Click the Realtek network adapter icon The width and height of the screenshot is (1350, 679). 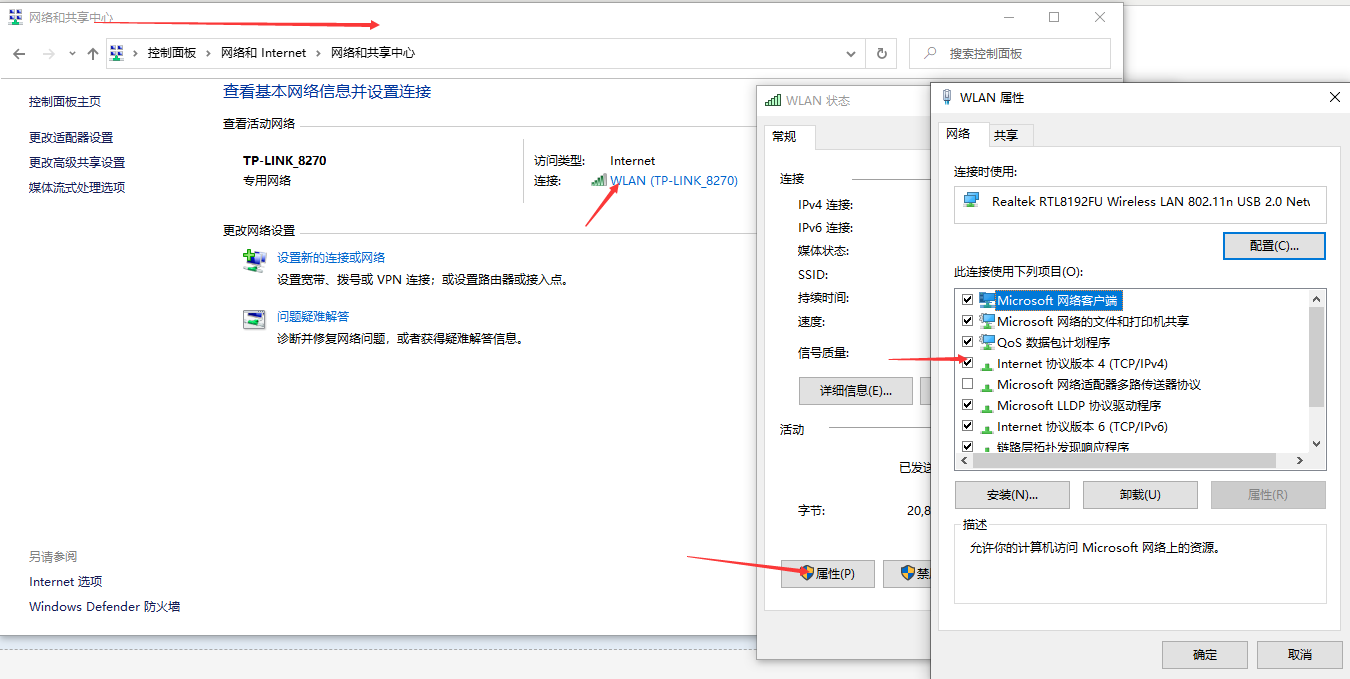tap(971, 201)
